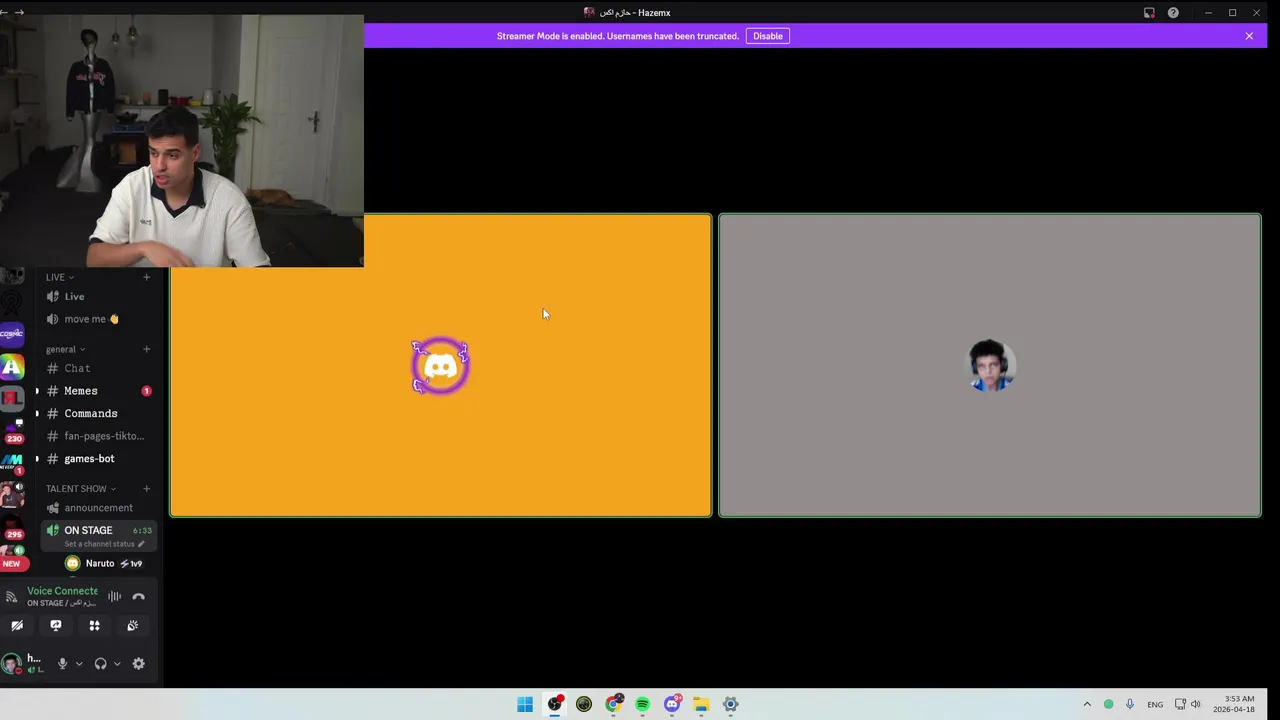The width and height of the screenshot is (1280, 720).
Task: Open the Commands channel
Action: click(98, 413)
